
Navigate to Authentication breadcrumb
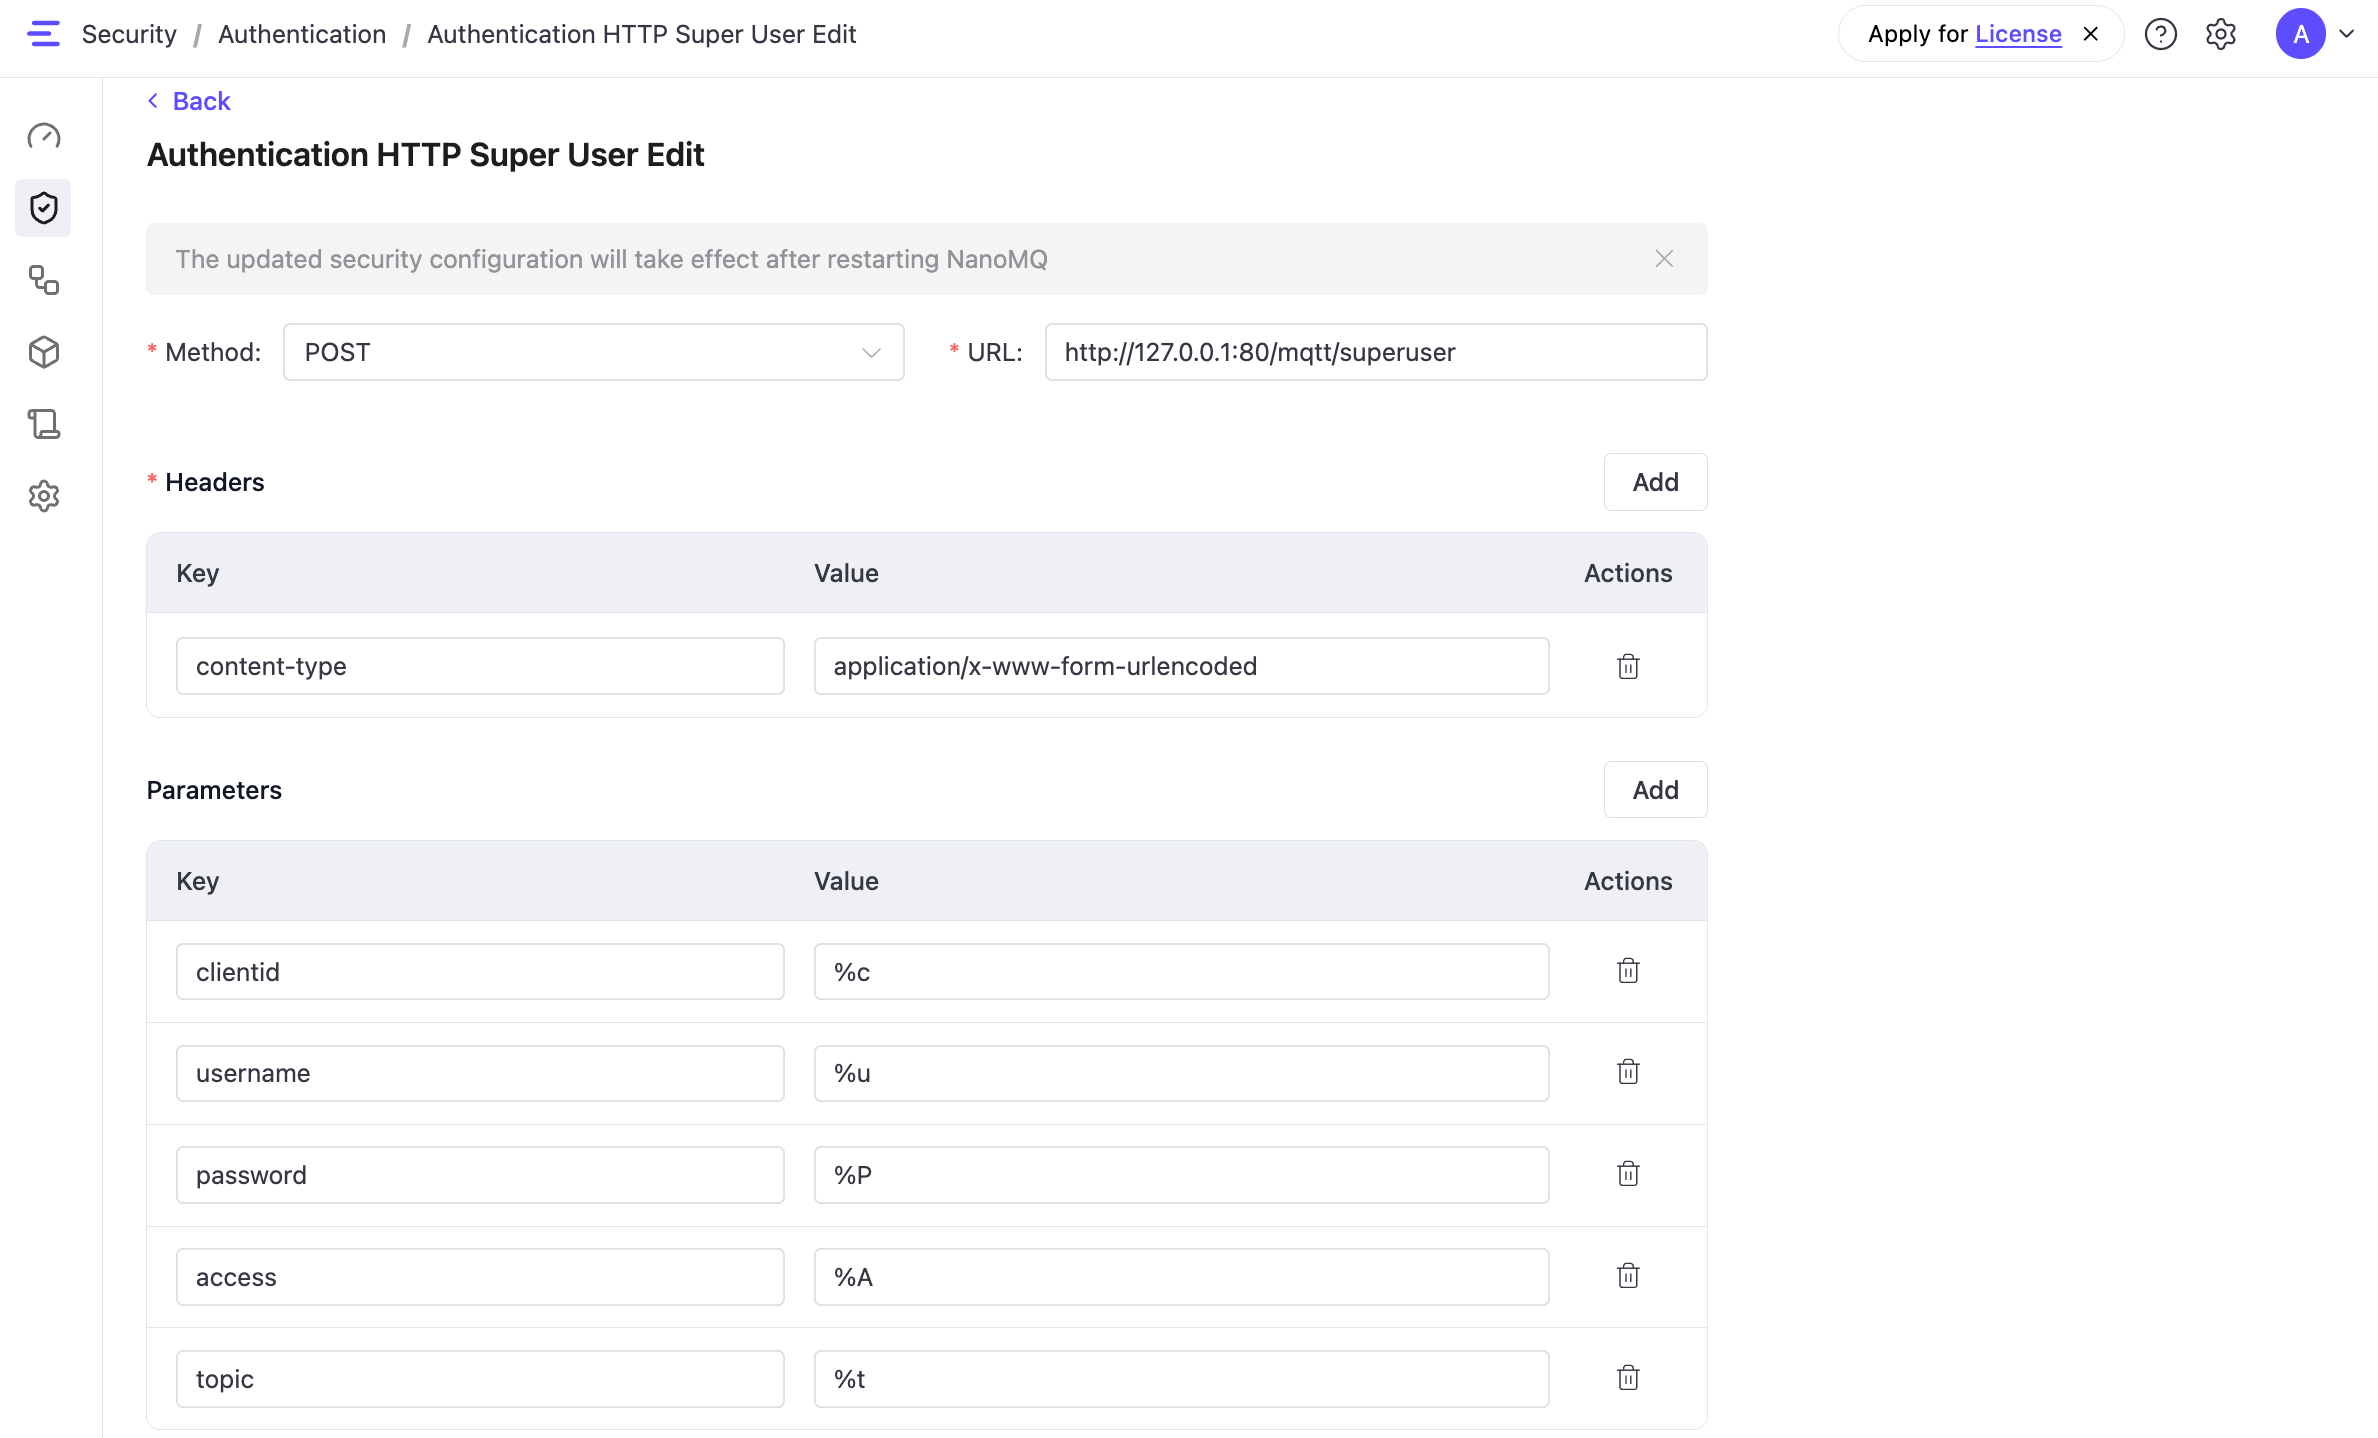[302, 34]
